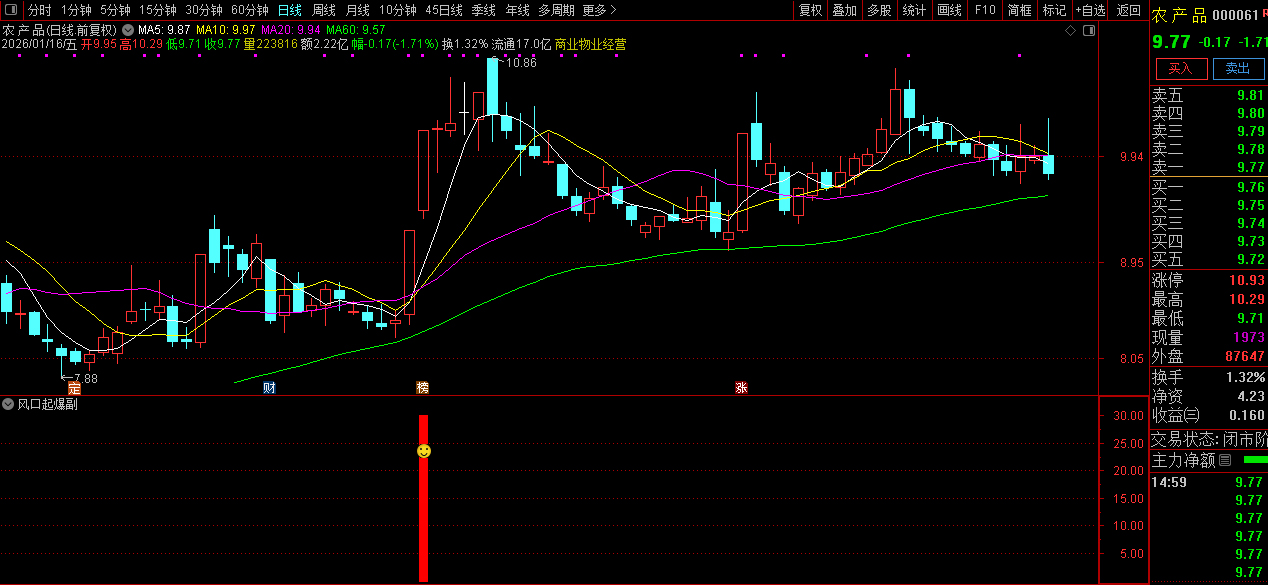Open the orange 定 event marker
This screenshot has height=585, width=1268.
tap(74, 388)
